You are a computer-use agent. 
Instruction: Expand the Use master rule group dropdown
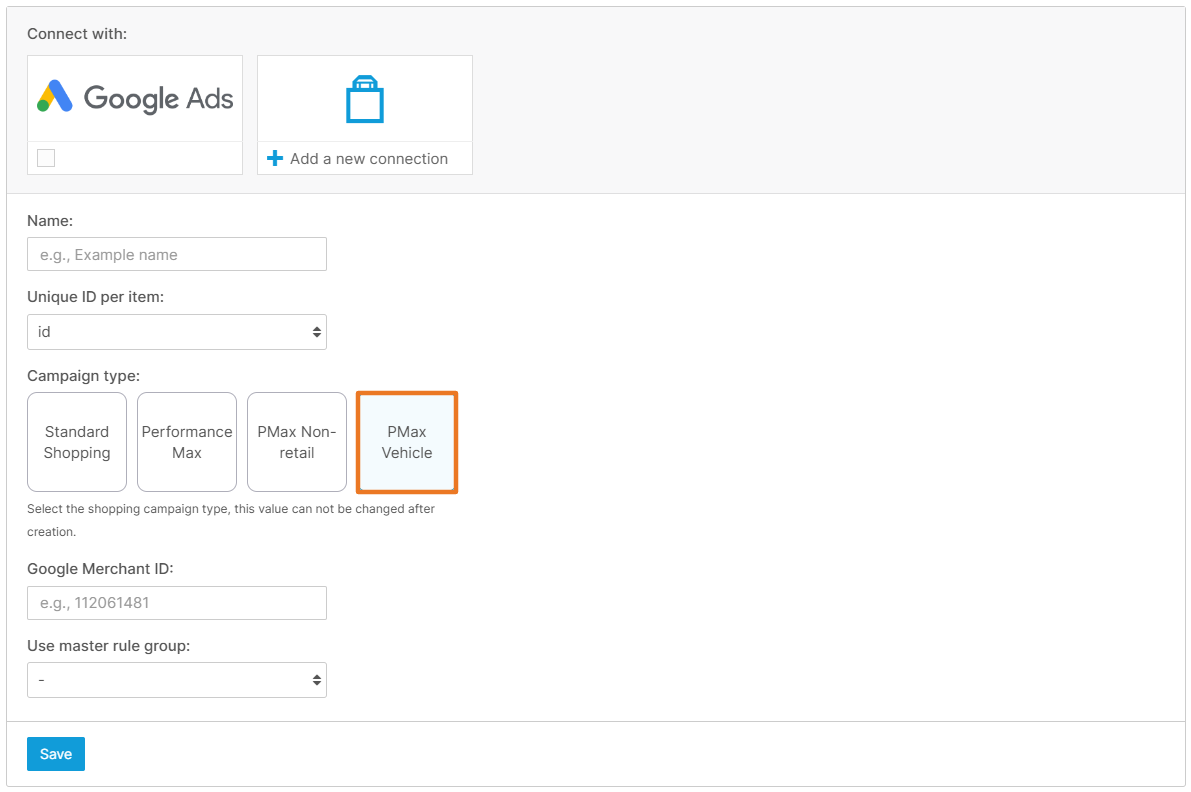(177, 680)
